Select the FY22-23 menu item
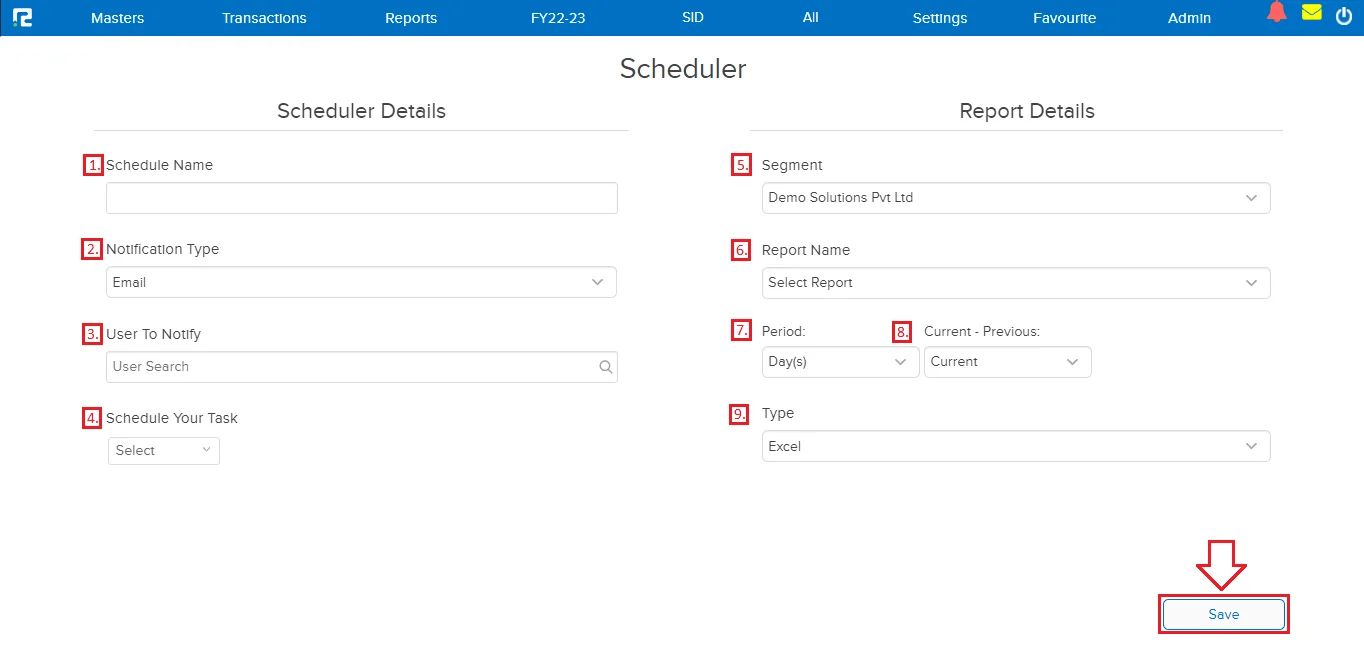The width and height of the screenshot is (1364, 657). click(x=557, y=17)
